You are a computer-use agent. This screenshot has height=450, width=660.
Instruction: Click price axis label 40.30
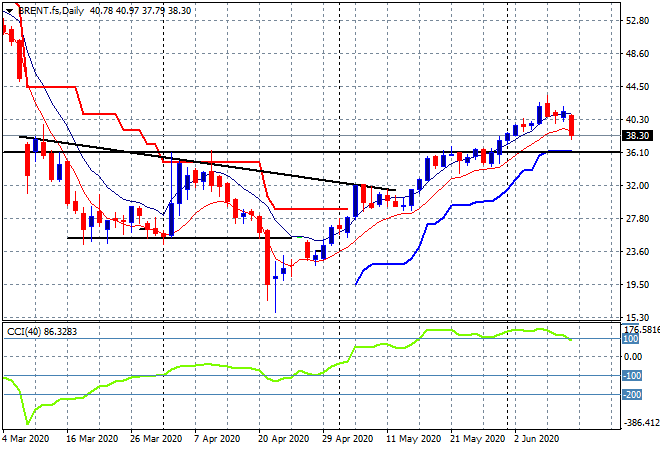(x=637, y=120)
